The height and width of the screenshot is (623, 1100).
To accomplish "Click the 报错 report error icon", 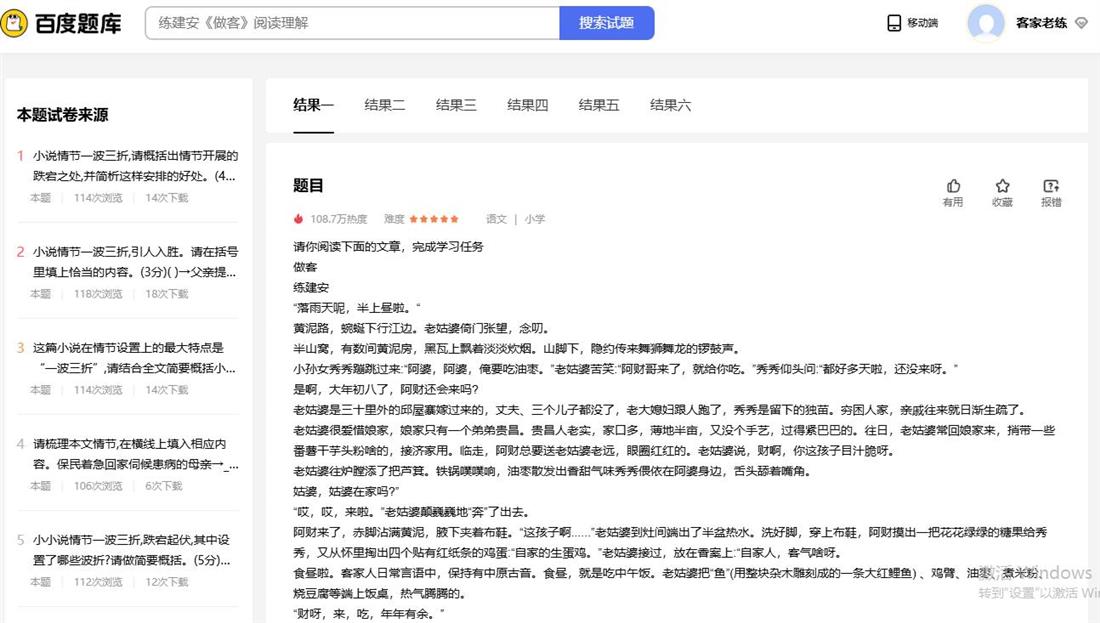I will click(1051, 186).
